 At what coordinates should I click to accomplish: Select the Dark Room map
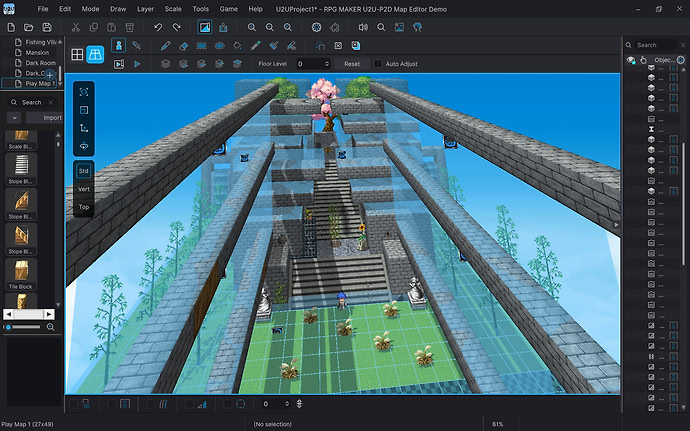pos(40,63)
